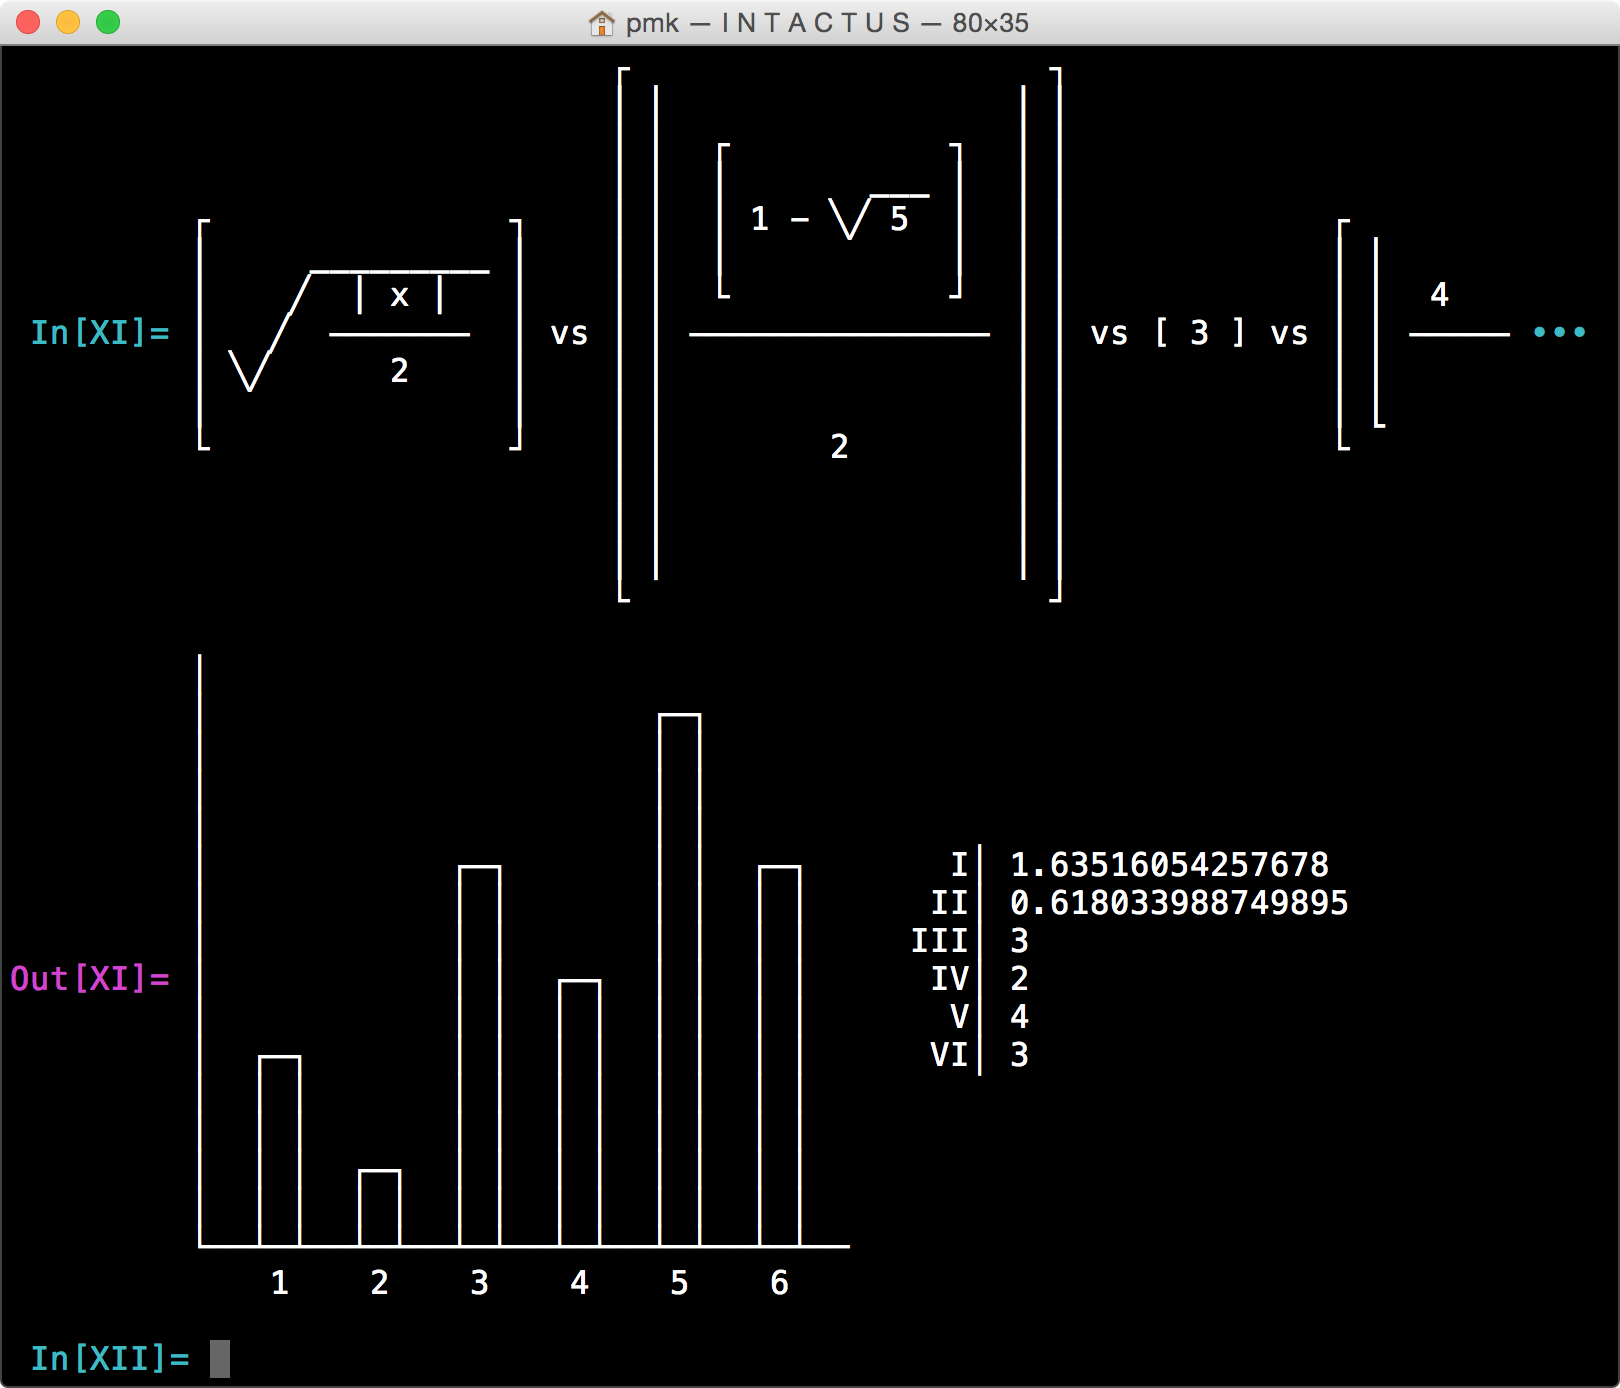Click the Roman numeral VI row label
Image resolution: width=1620 pixels, height=1388 pixels.
click(949, 1054)
